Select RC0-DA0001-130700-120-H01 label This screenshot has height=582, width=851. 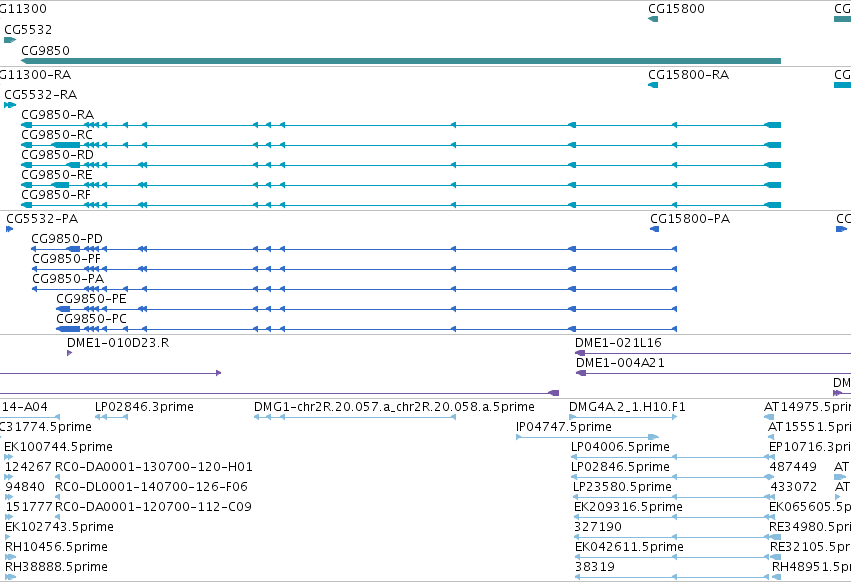[154, 467]
